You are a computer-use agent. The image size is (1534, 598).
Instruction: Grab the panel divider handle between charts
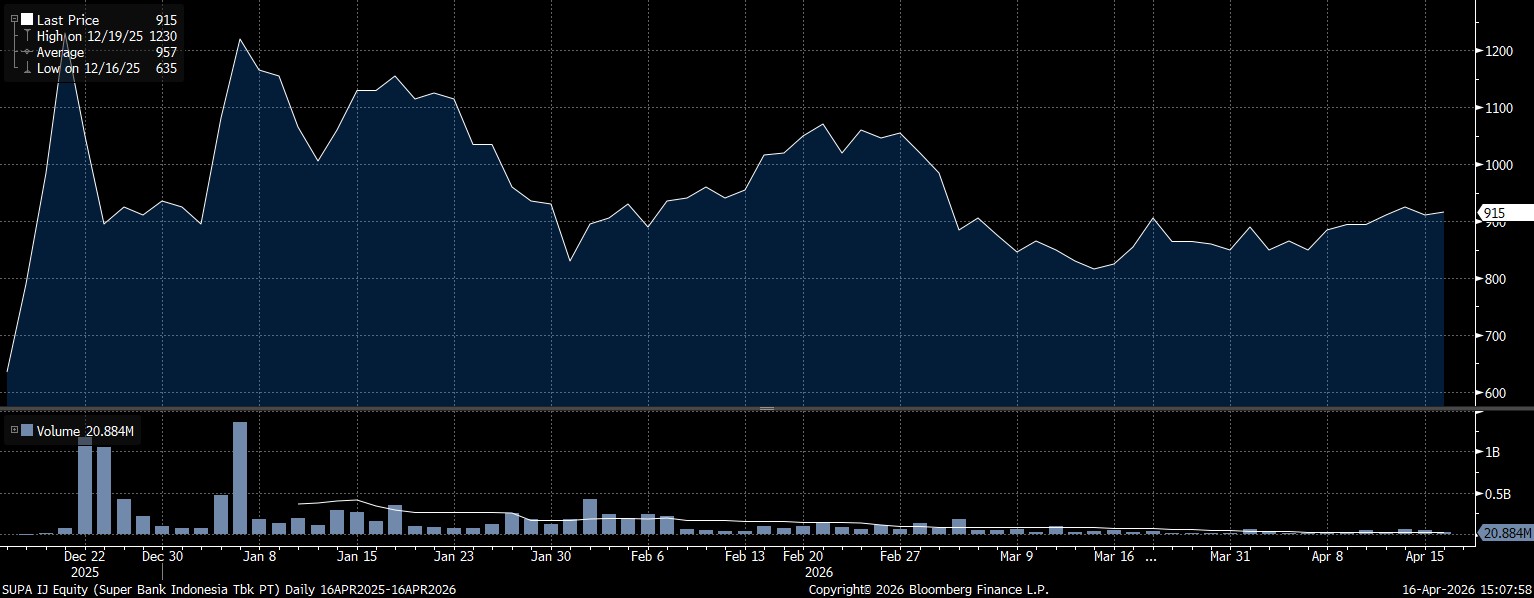pyautogui.click(x=767, y=409)
